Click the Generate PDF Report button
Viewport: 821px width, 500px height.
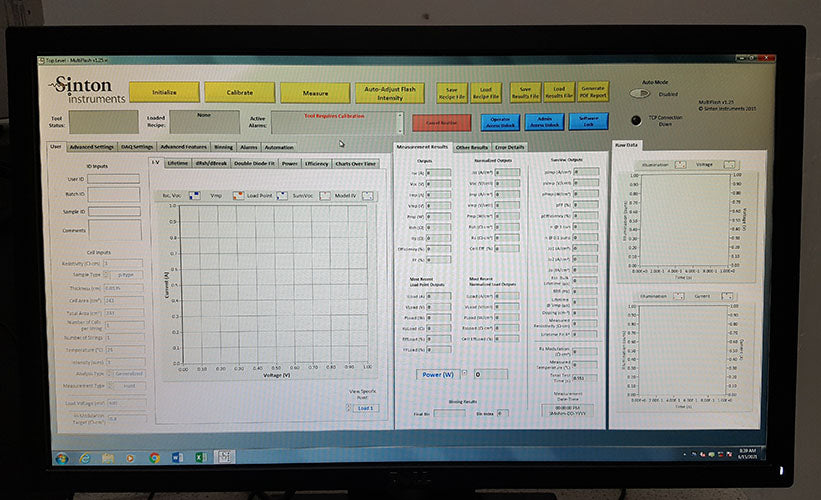tap(593, 92)
